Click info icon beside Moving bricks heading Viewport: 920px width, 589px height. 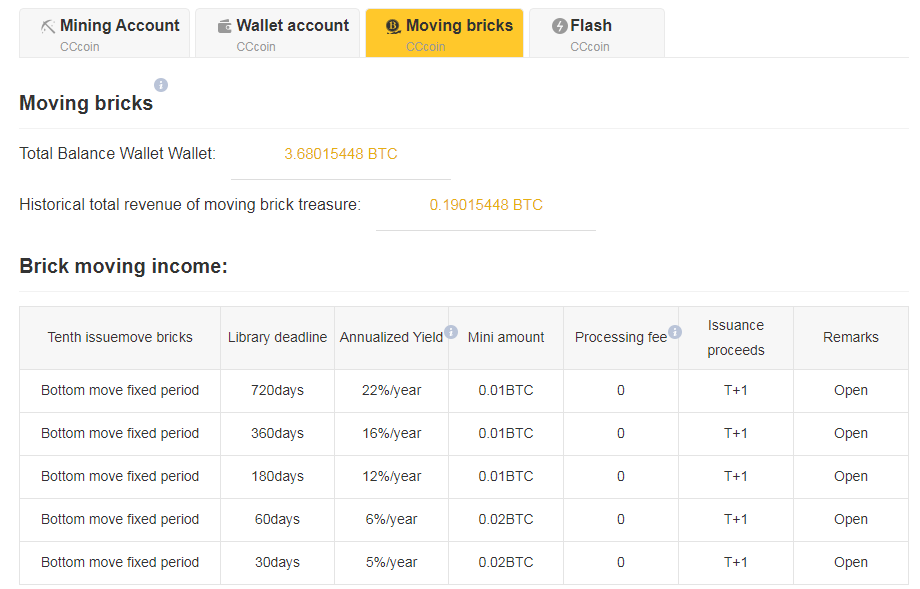161,85
